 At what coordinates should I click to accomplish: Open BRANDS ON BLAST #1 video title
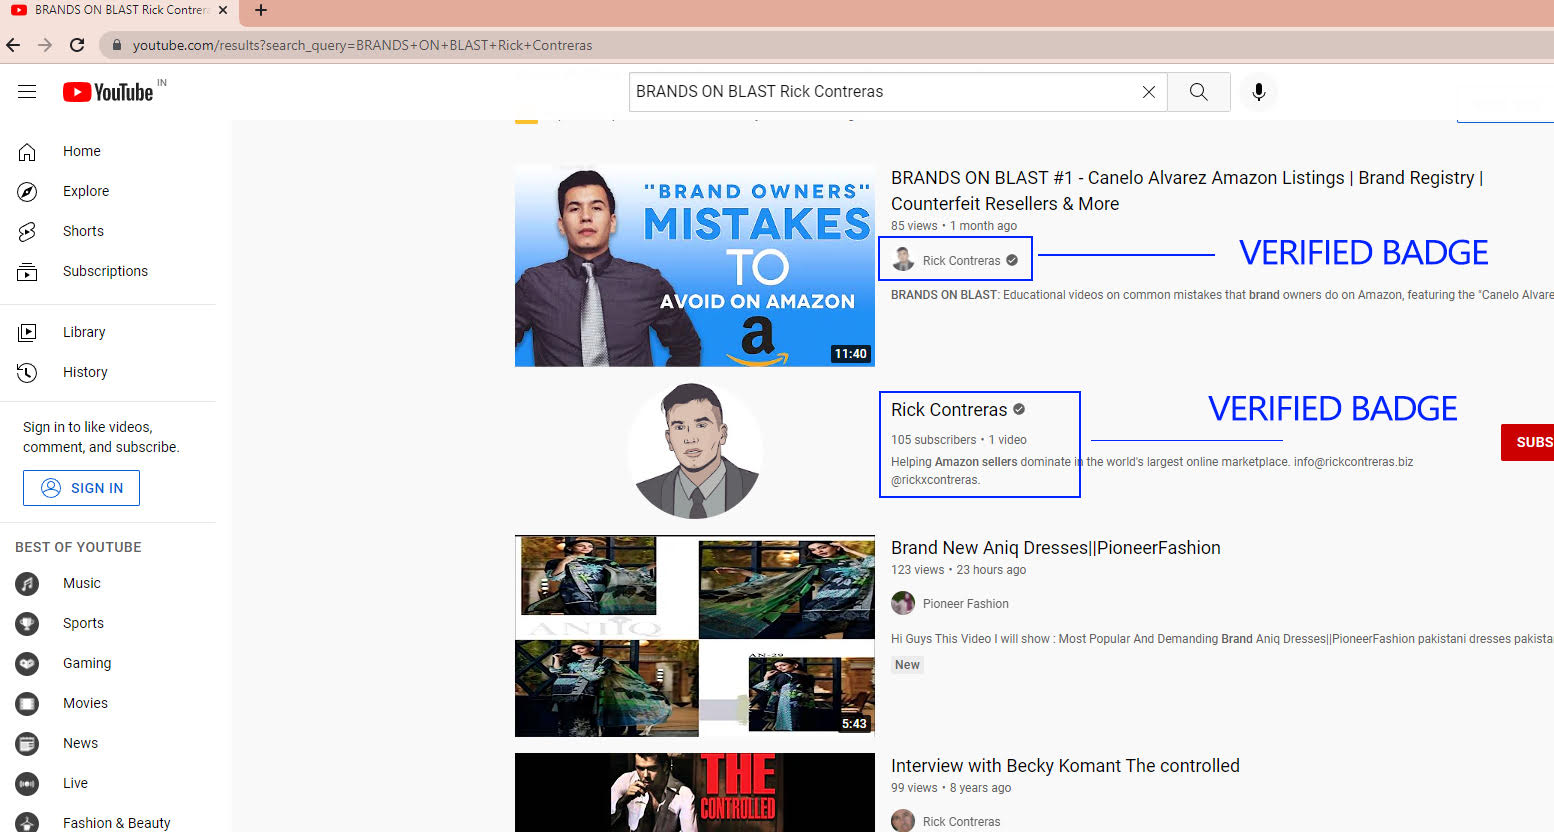tap(1187, 190)
